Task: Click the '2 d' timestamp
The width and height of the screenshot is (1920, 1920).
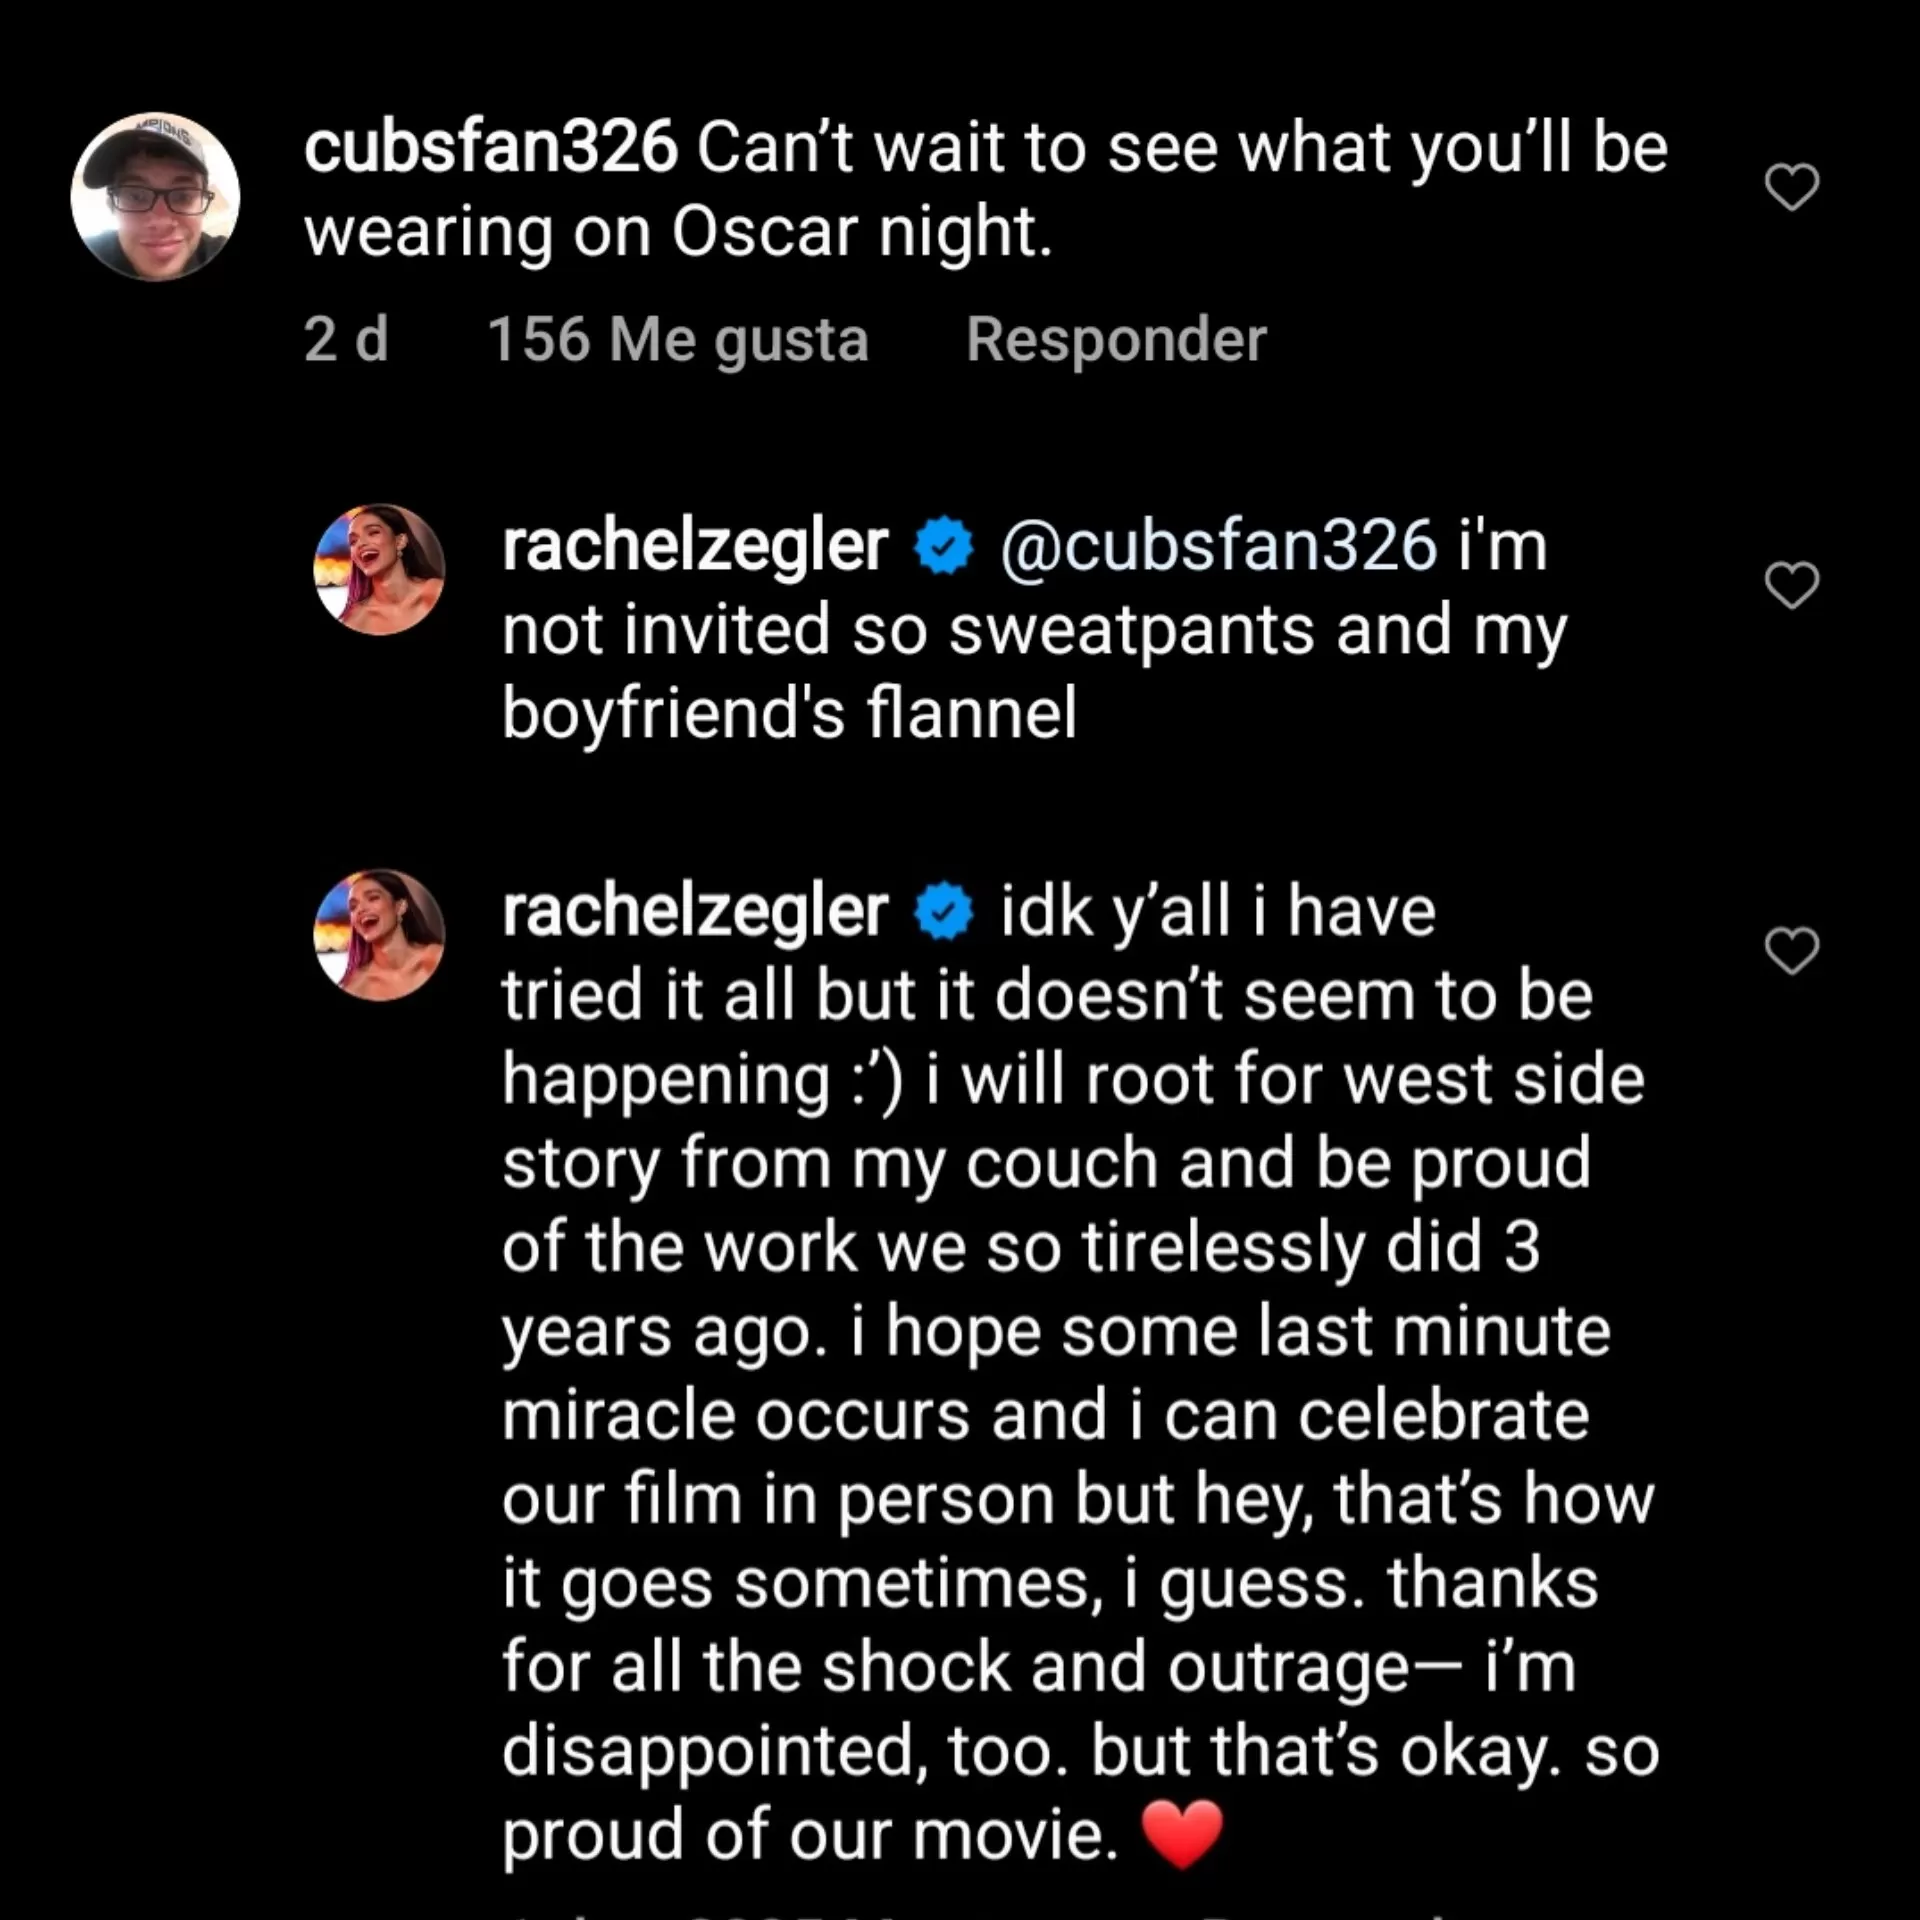Action: 345,340
